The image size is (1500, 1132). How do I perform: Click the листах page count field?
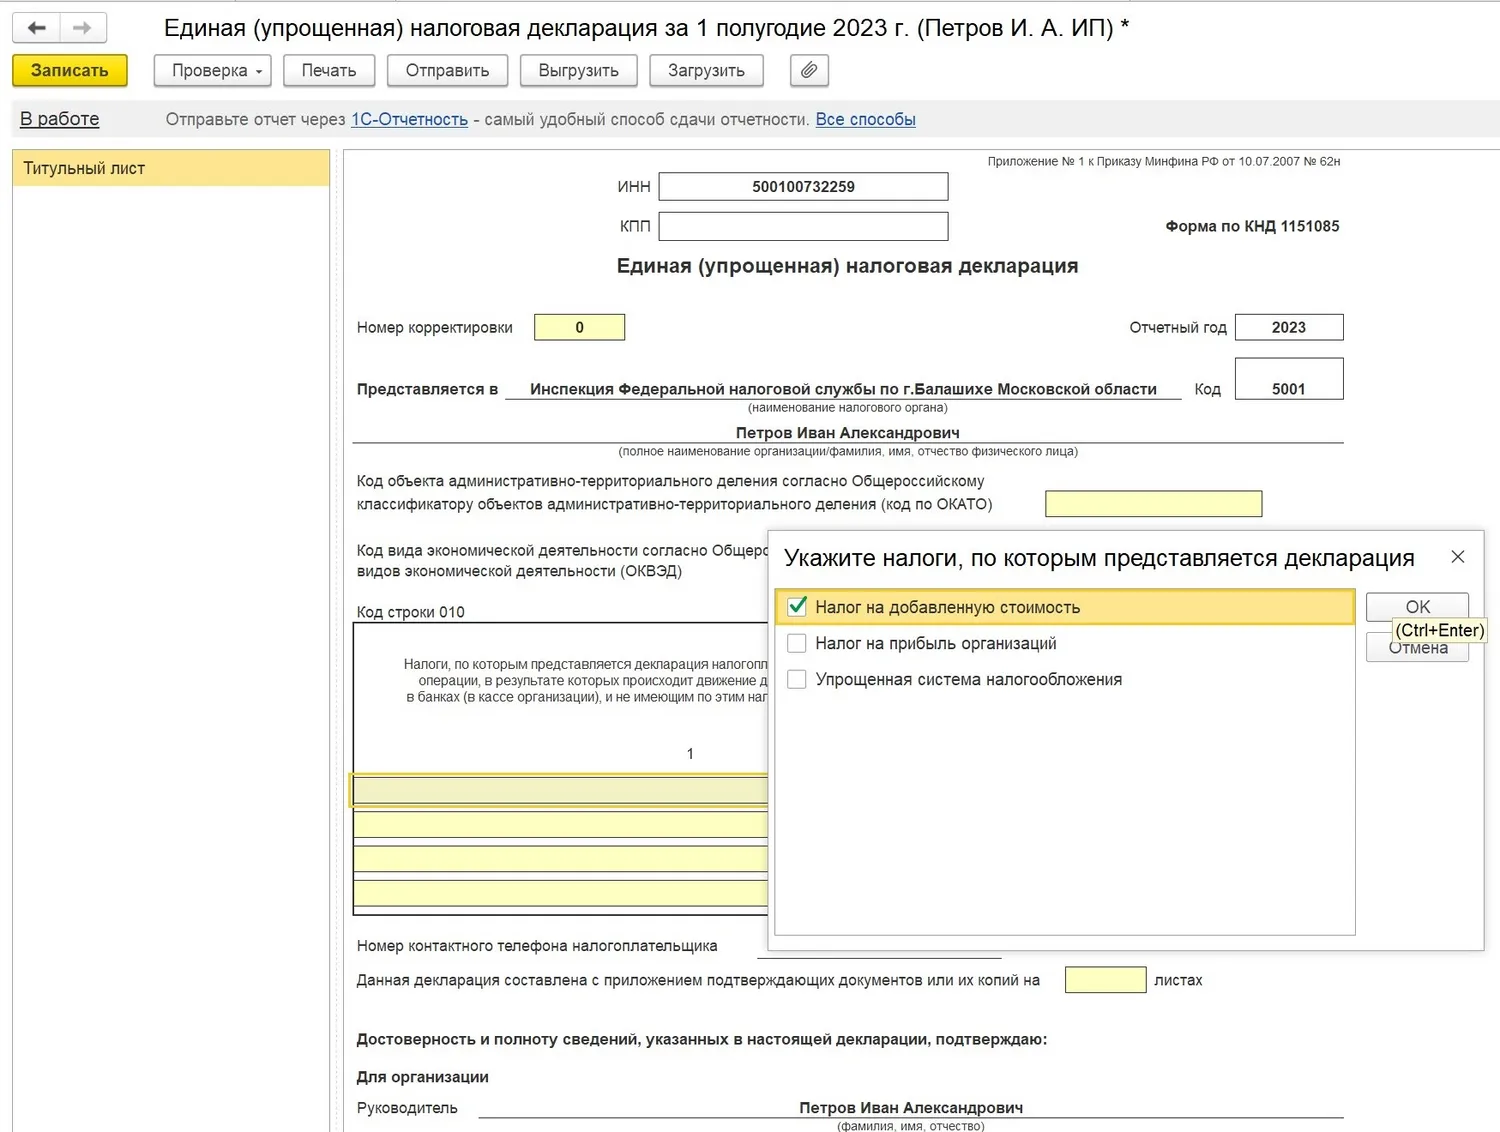coord(1105,980)
